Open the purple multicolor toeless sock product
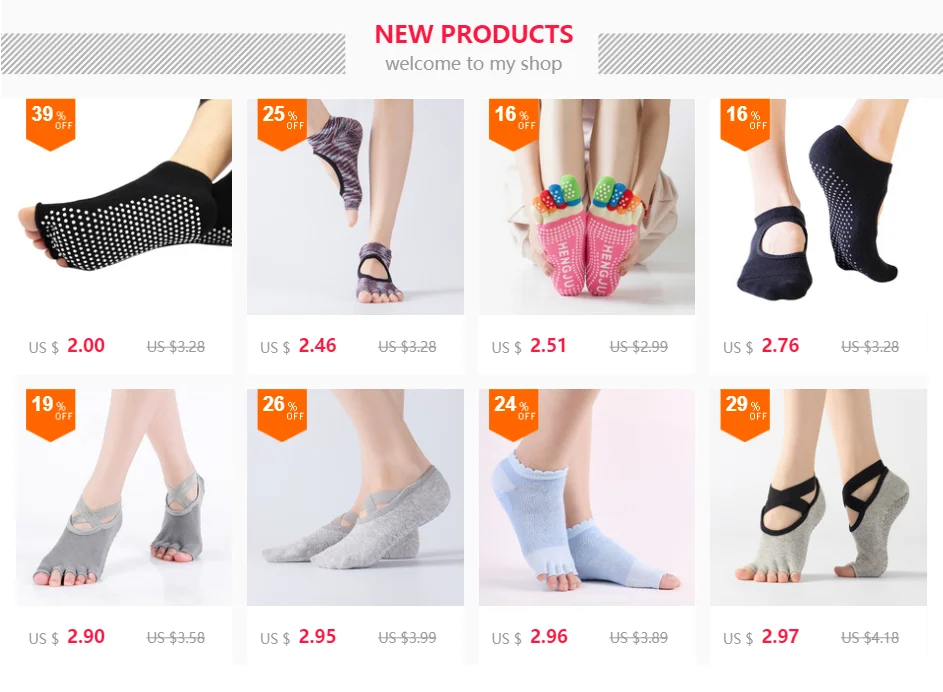This screenshot has height=692, width=943. coord(355,207)
